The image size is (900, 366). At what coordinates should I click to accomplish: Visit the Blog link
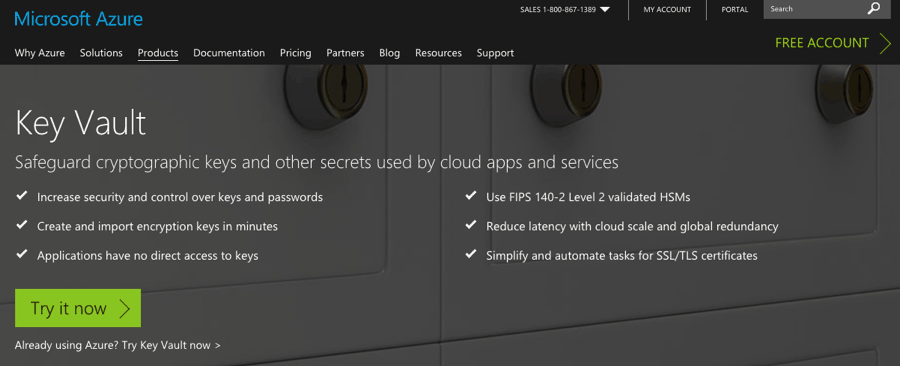pyautogui.click(x=390, y=53)
